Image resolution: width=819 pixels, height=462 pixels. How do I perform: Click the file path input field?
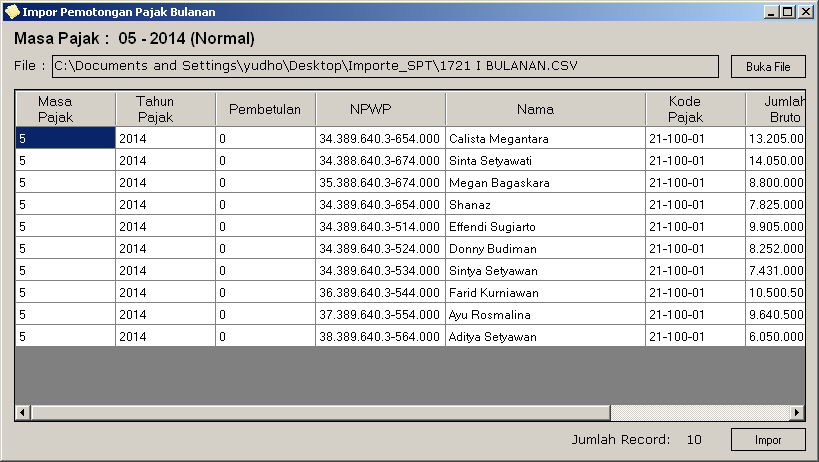pos(385,66)
